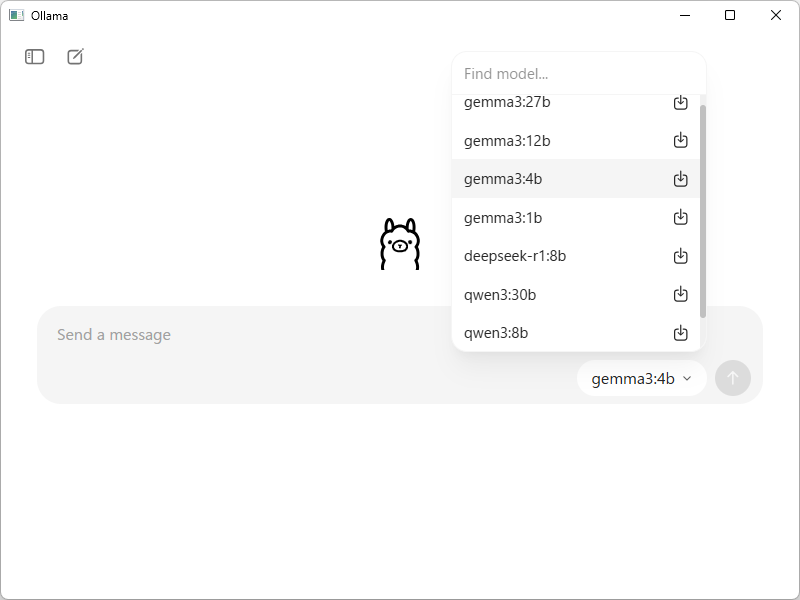
Task: Toggle the sidebar panel icon
Action: click(x=35, y=57)
